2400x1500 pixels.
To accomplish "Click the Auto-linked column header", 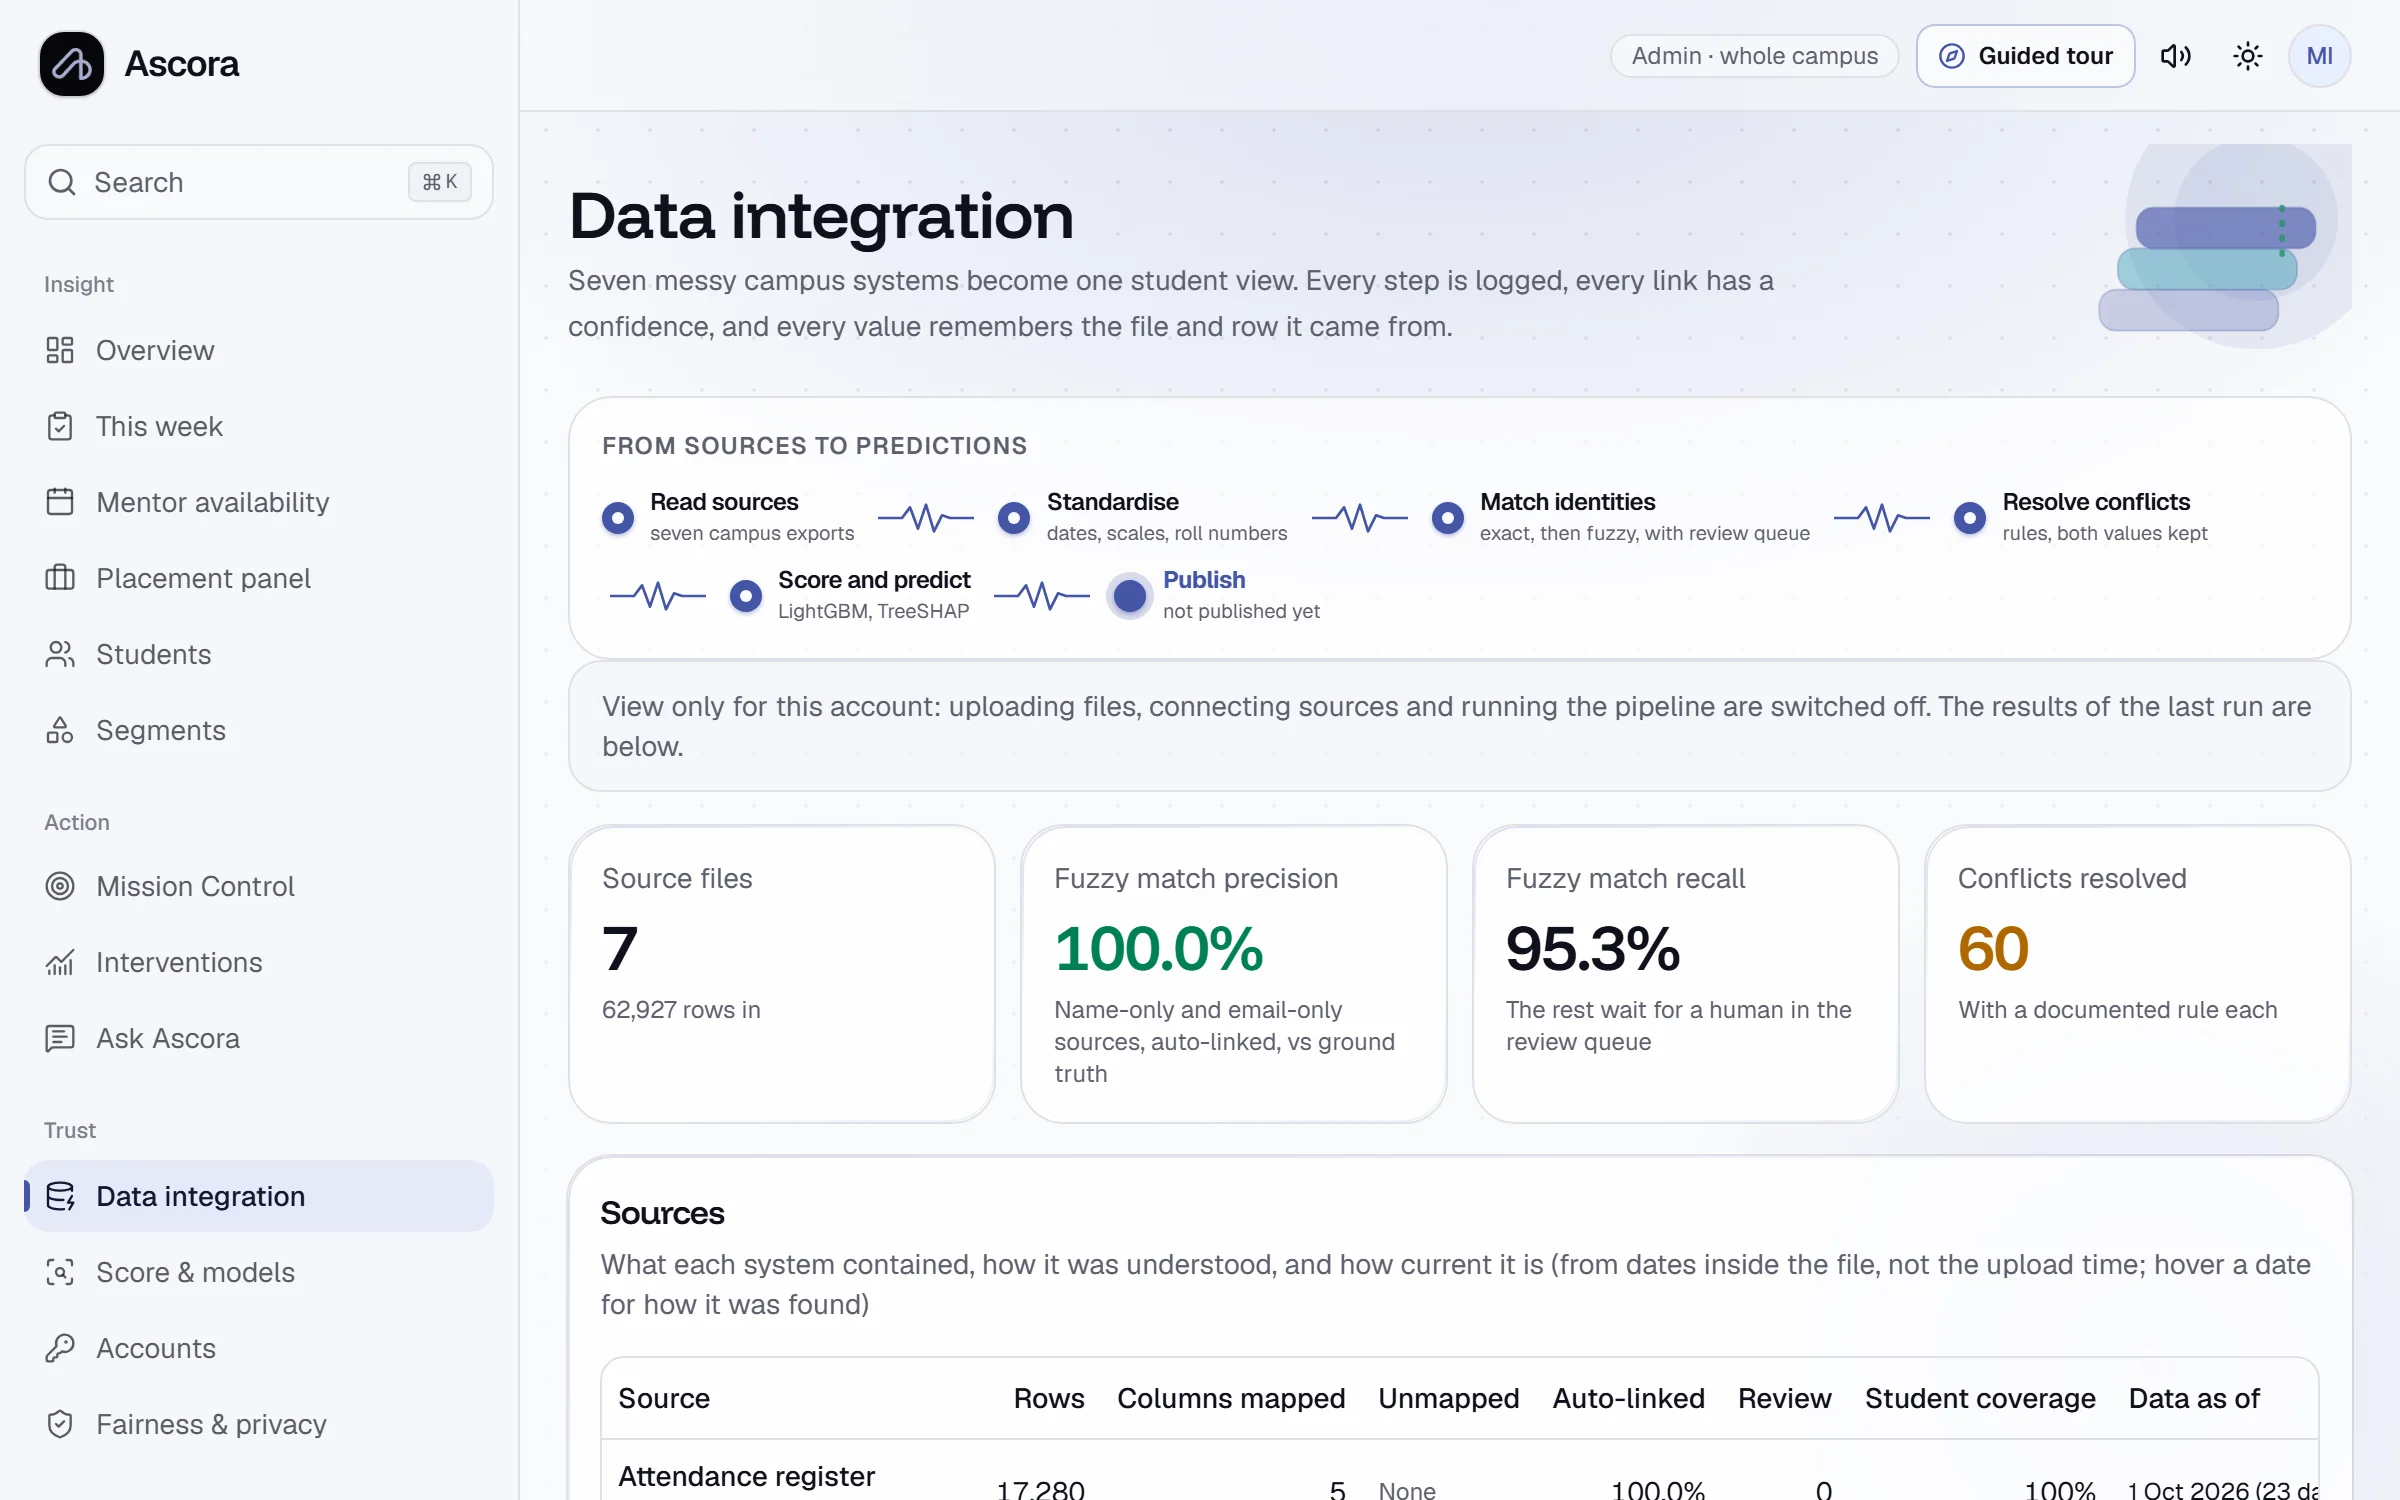I will click(x=1629, y=1398).
